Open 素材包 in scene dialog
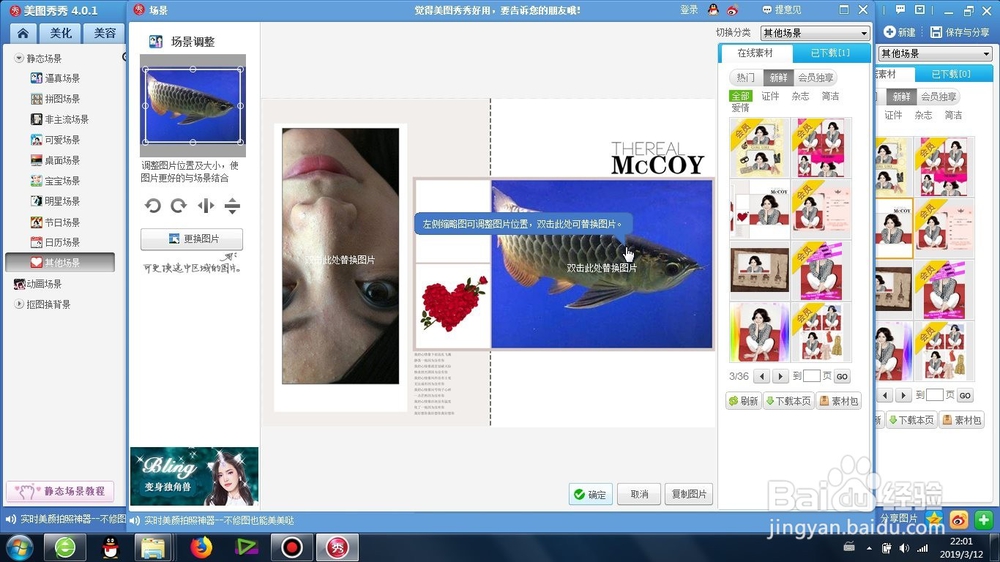Viewport: 1000px width, 562px height. [839, 401]
